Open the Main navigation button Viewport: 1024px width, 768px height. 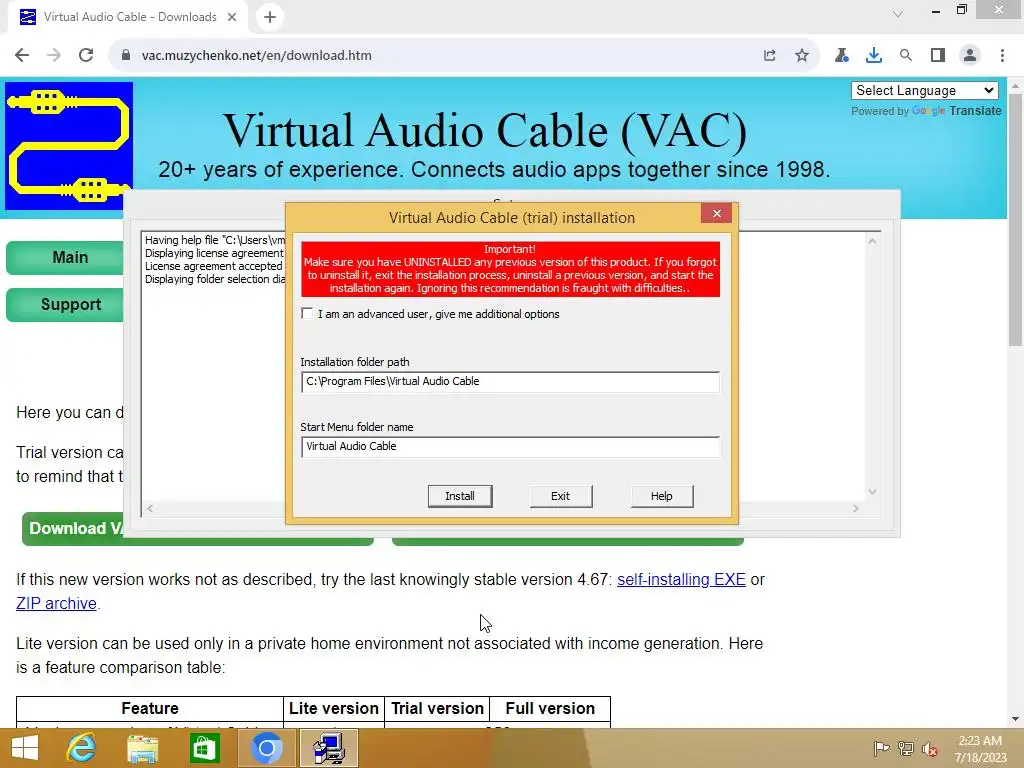pyautogui.click(x=65, y=257)
